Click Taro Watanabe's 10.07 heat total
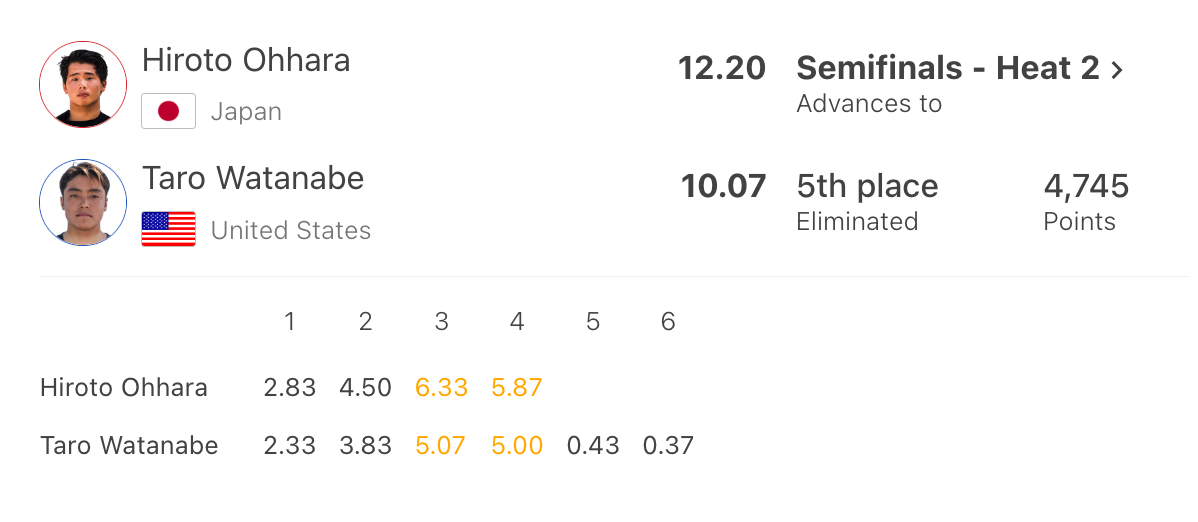The width and height of the screenshot is (1198, 522). pos(723,186)
